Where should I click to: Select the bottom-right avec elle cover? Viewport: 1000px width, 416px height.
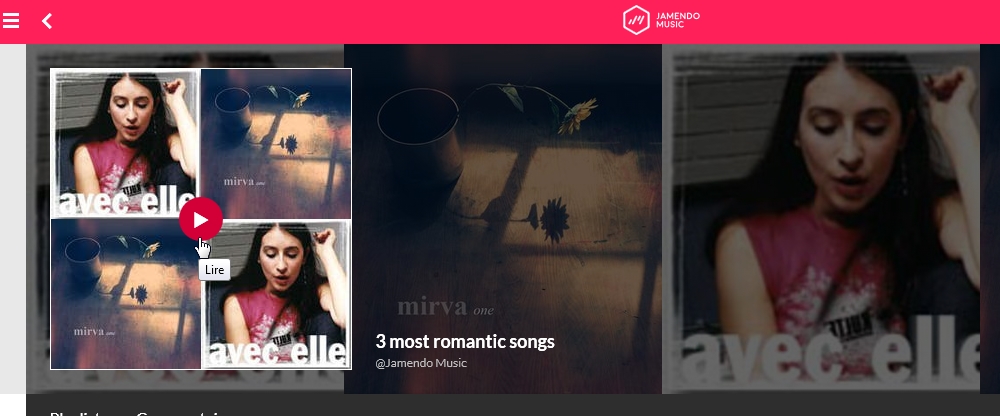[x=276, y=294]
